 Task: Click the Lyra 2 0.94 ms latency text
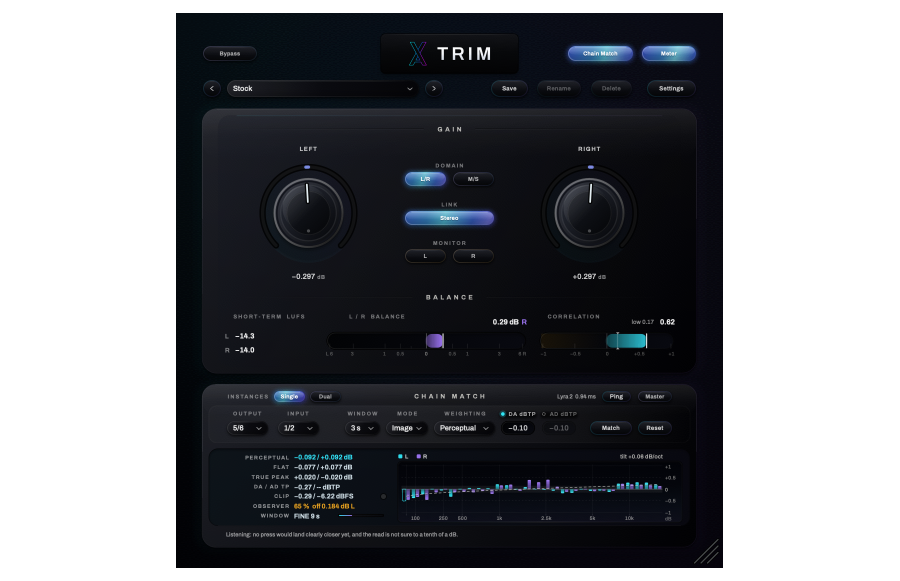point(576,397)
